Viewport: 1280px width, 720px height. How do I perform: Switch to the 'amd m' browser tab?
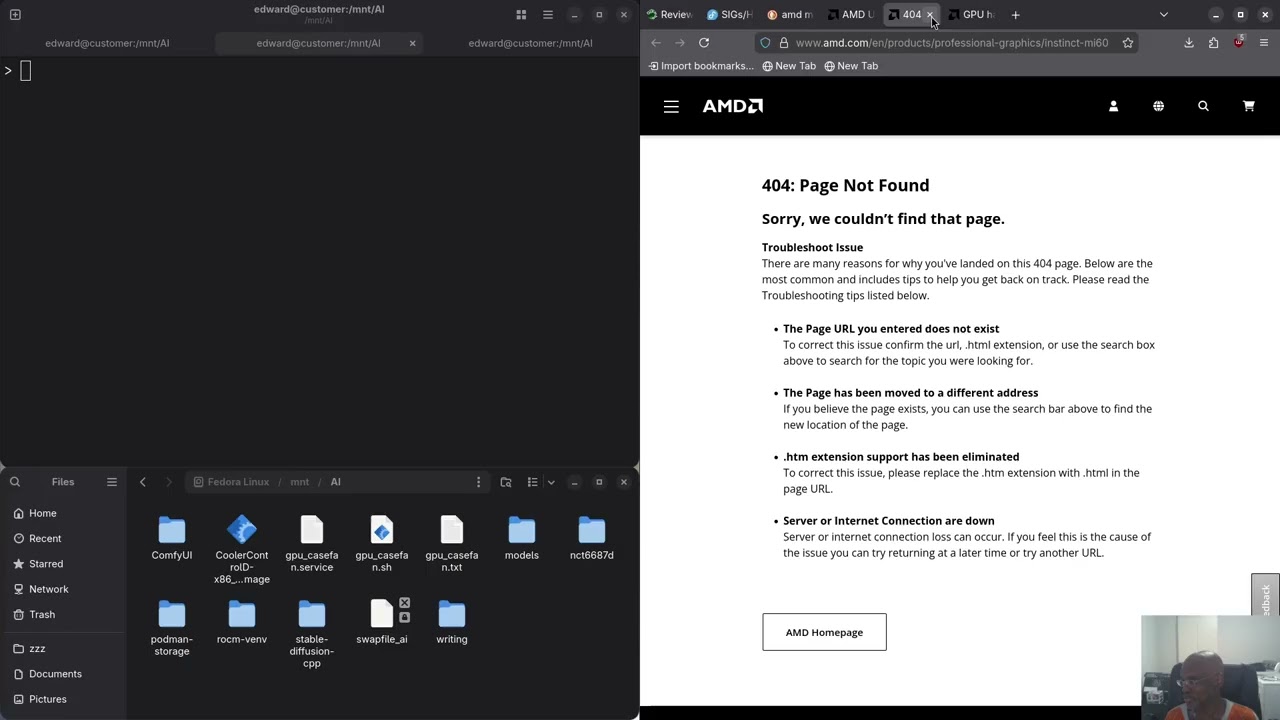tap(790, 15)
